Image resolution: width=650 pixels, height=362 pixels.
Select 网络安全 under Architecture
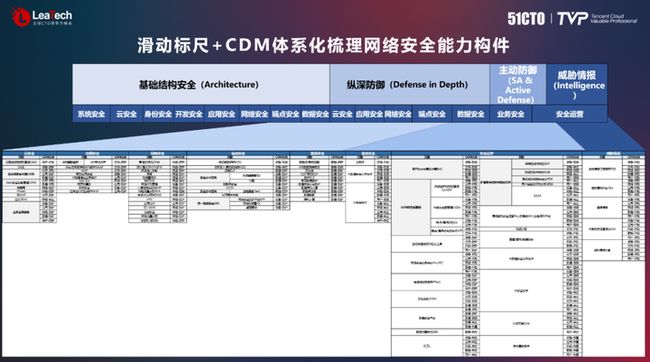[254, 114]
